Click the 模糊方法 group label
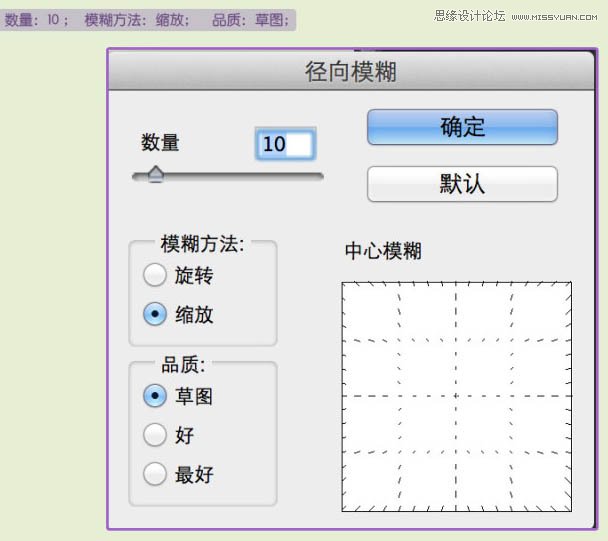Screen dimensions: 608x541 point(202,244)
